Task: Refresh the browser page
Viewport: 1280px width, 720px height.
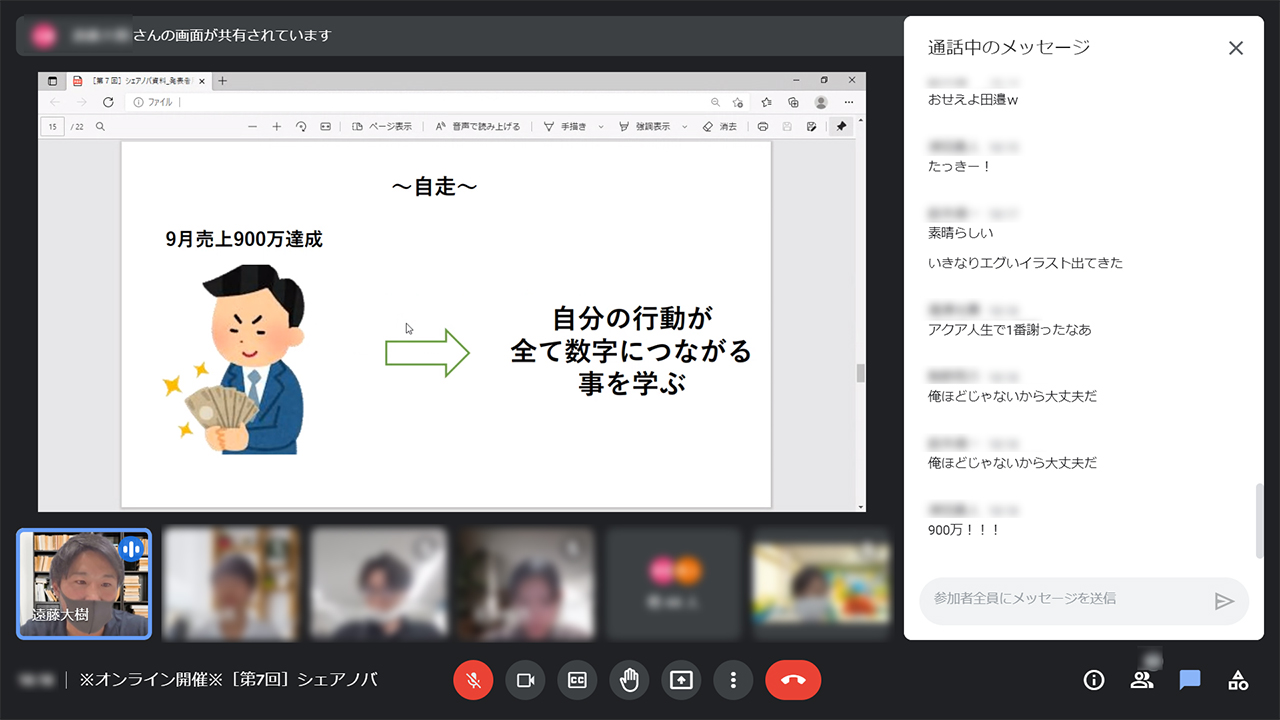Action: tap(108, 102)
